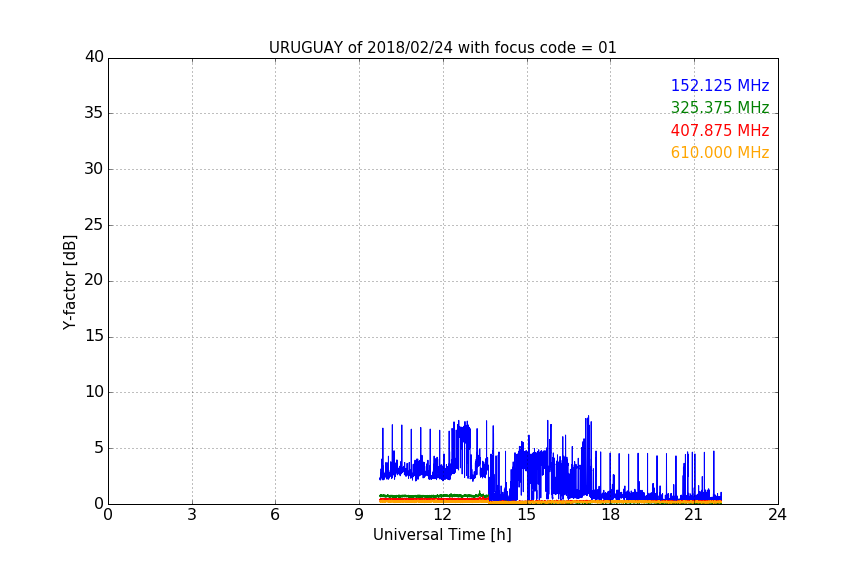Click the x-axis tick value '12'
Image resolution: width=864 pixels, height=576 pixels.
coord(443,515)
